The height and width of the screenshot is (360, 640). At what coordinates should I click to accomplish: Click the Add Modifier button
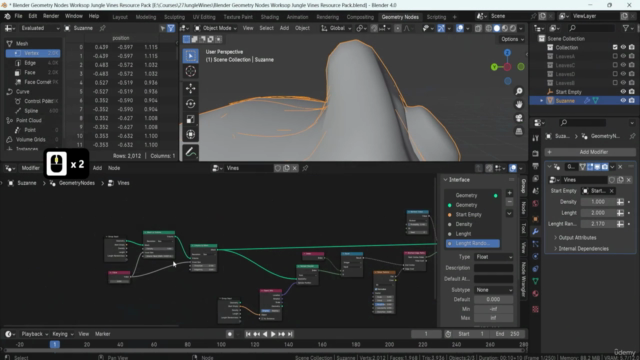(x=590, y=152)
